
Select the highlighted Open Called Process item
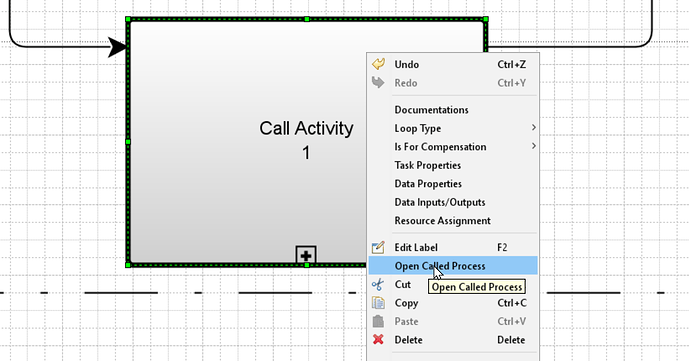(x=453, y=266)
